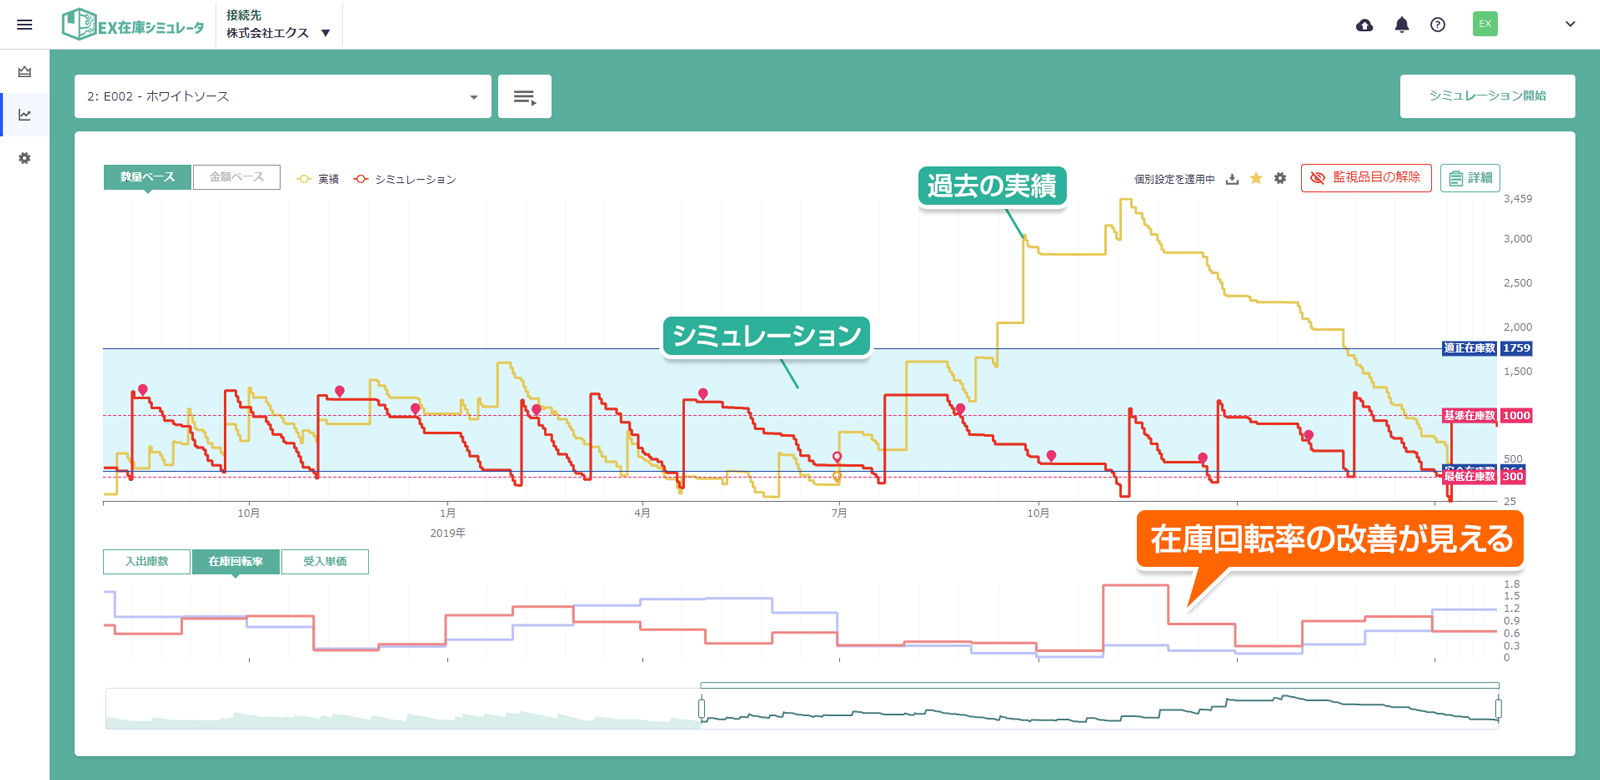Toggle シミュレーション series in the legend

point(405,179)
